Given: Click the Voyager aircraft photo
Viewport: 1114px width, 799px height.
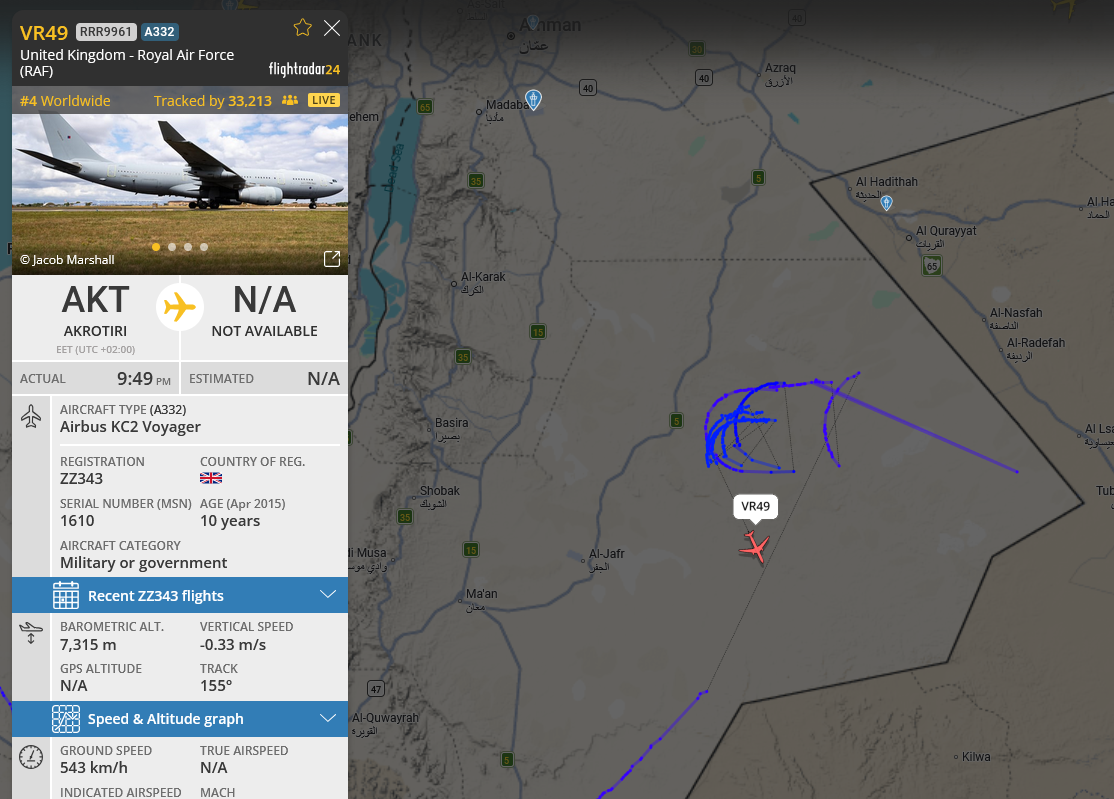Looking at the screenshot, I should [180, 194].
